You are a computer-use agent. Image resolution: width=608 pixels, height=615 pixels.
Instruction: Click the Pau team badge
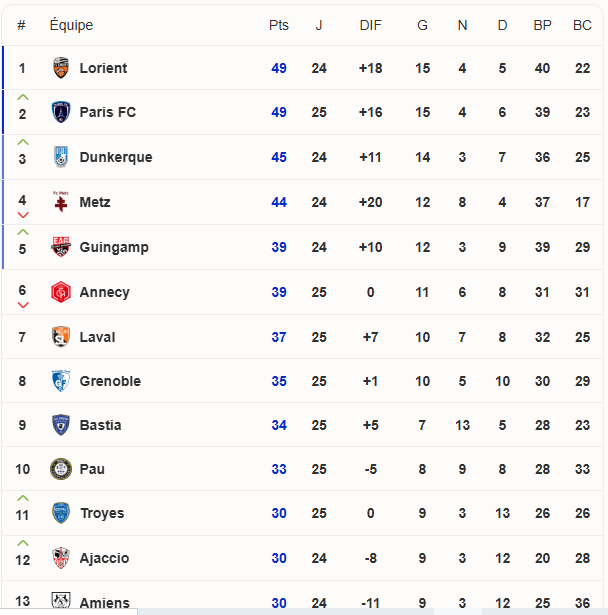tap(61, 469)
